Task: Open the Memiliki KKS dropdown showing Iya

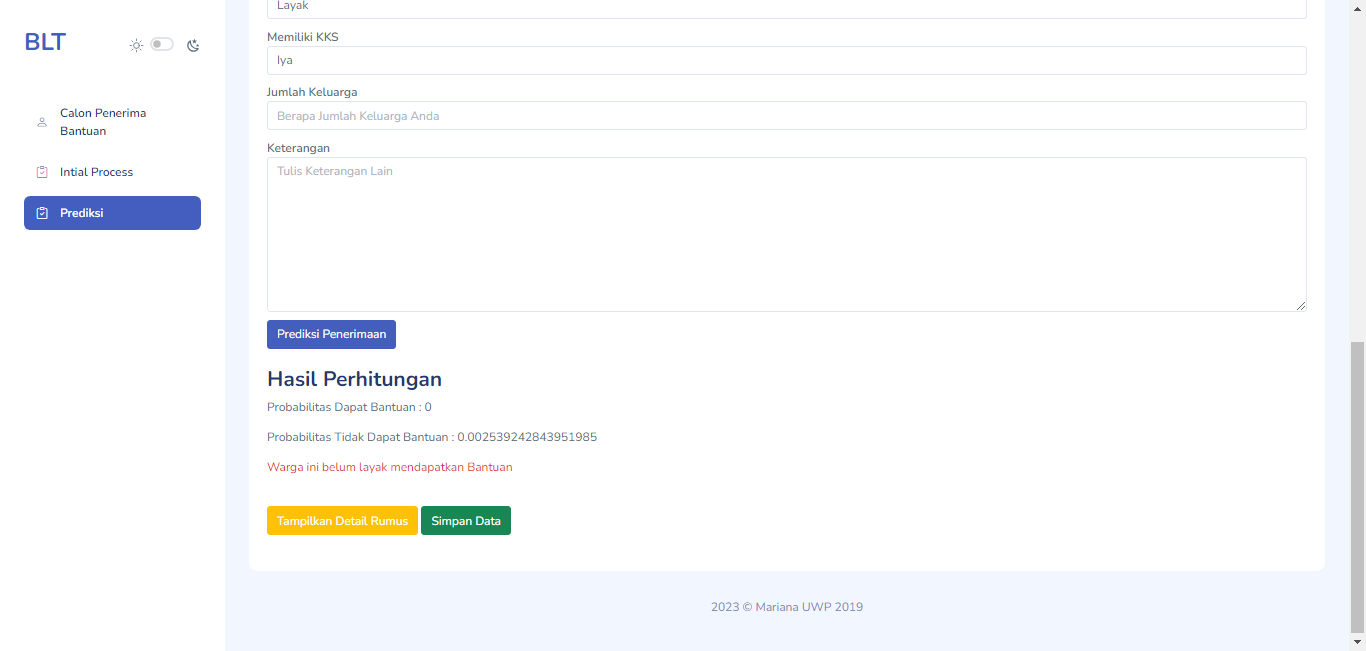Action: tap(786, 60)
